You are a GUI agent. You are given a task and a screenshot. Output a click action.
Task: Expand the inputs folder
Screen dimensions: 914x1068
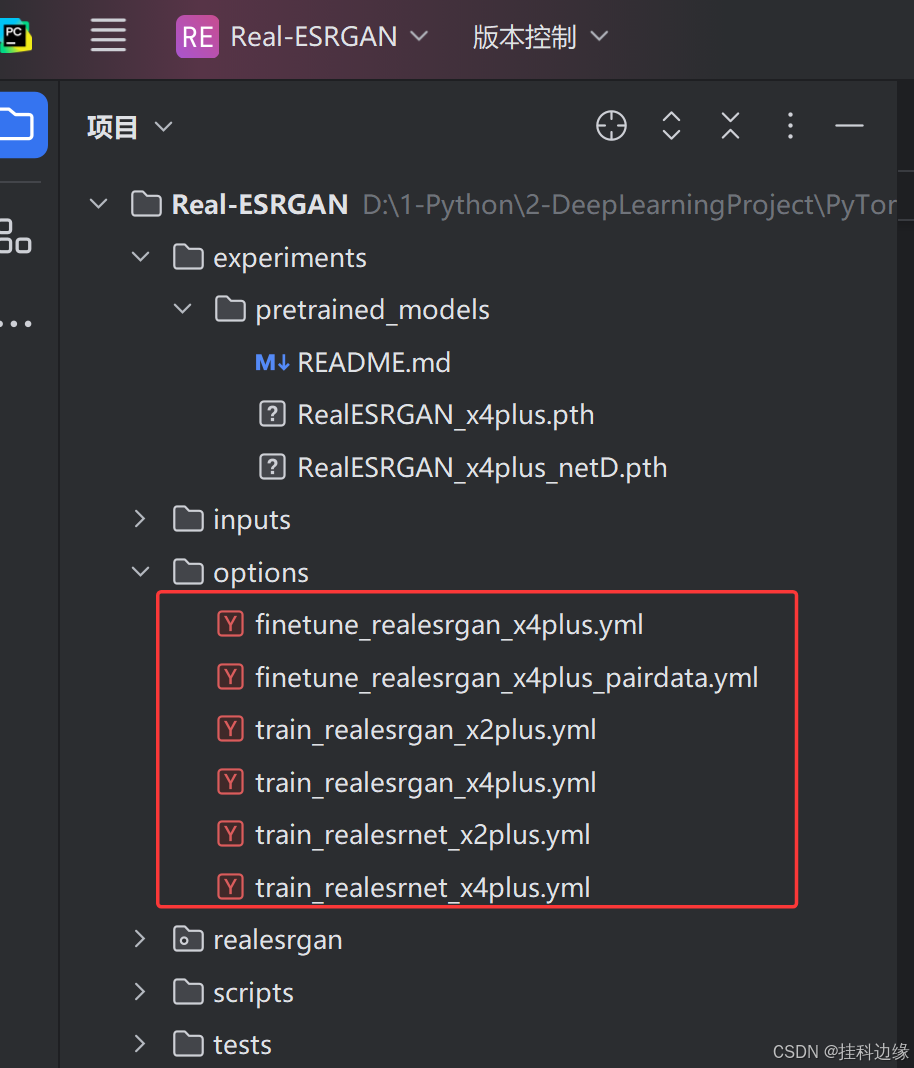[x=140, y=518]
